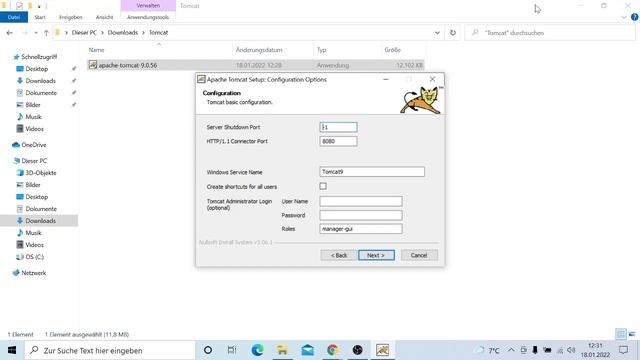Expand address bar history dropdown
640x360 pixels.
(437, 33)
